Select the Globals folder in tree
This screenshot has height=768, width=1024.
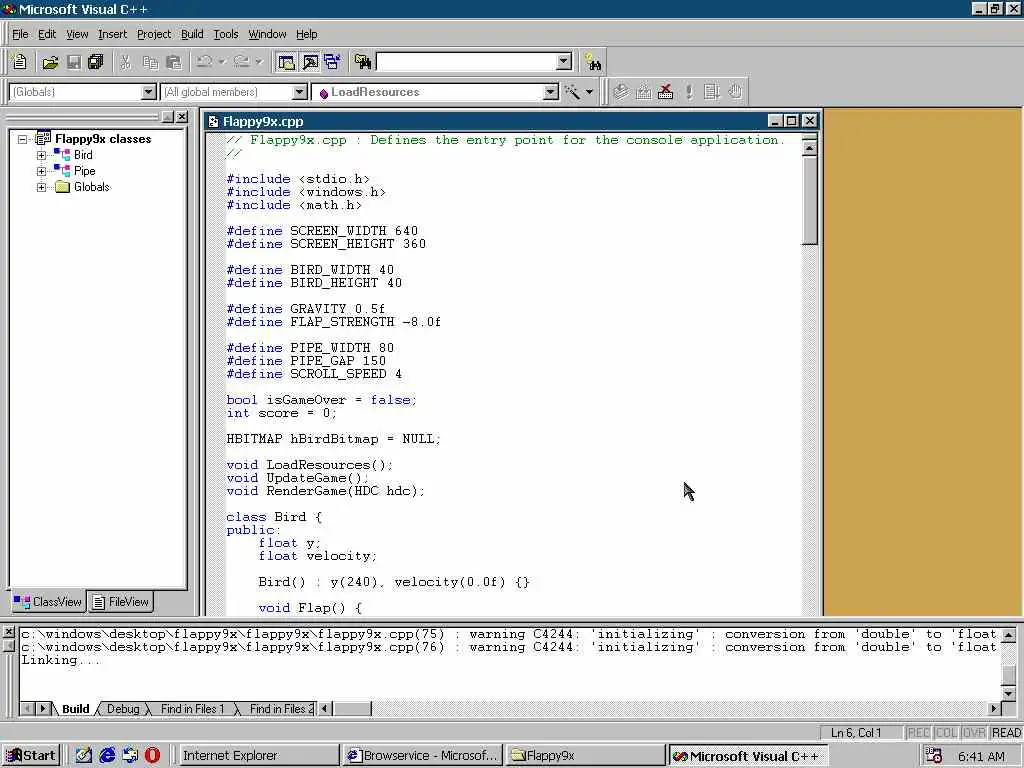tap(91, 187)
